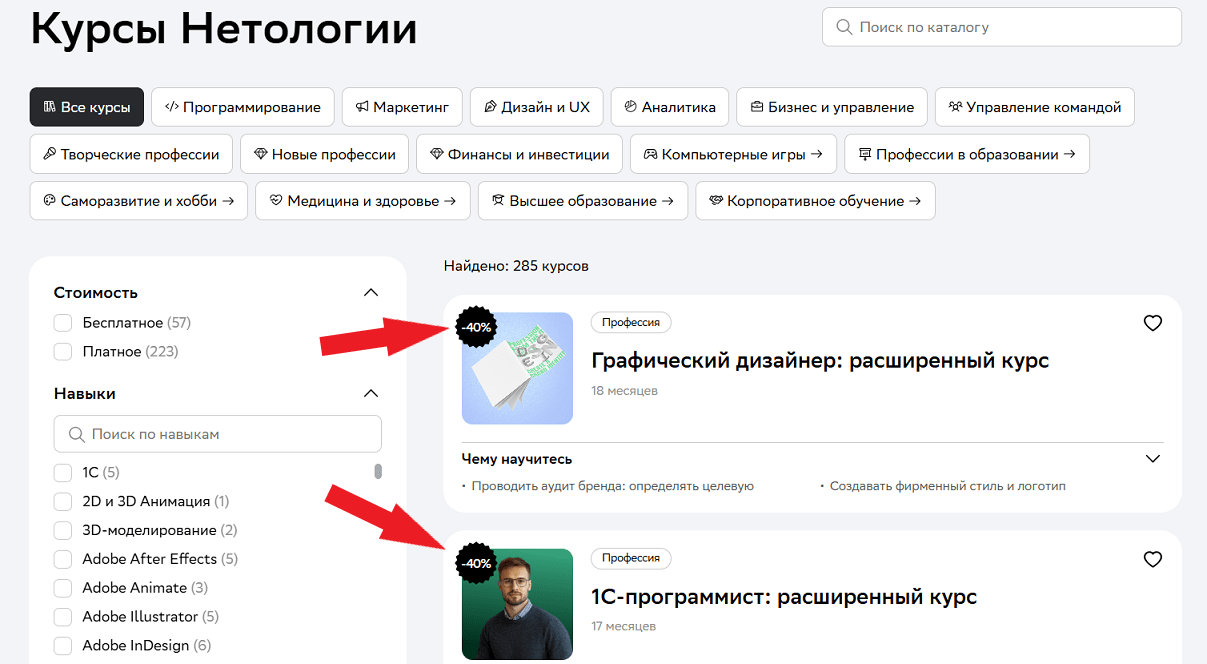The height and width of the screenshot is (664, 1207).
Task: Tick the Бесплатное checkbox
Action: click(x=63, y=323)
